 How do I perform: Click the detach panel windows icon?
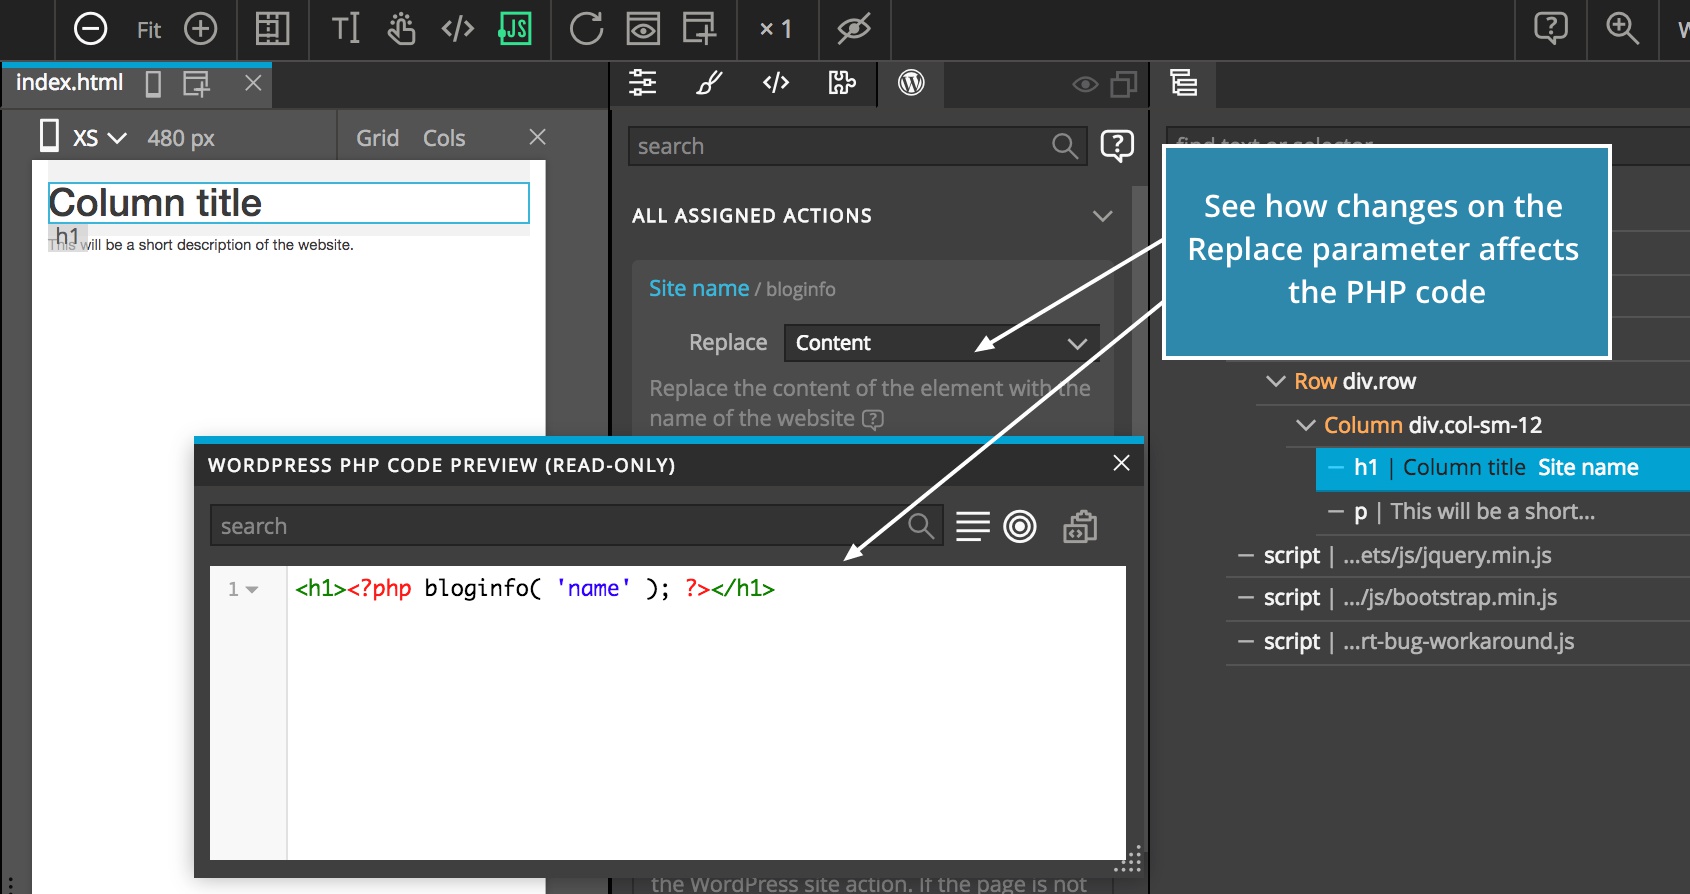click(1124, 85)
